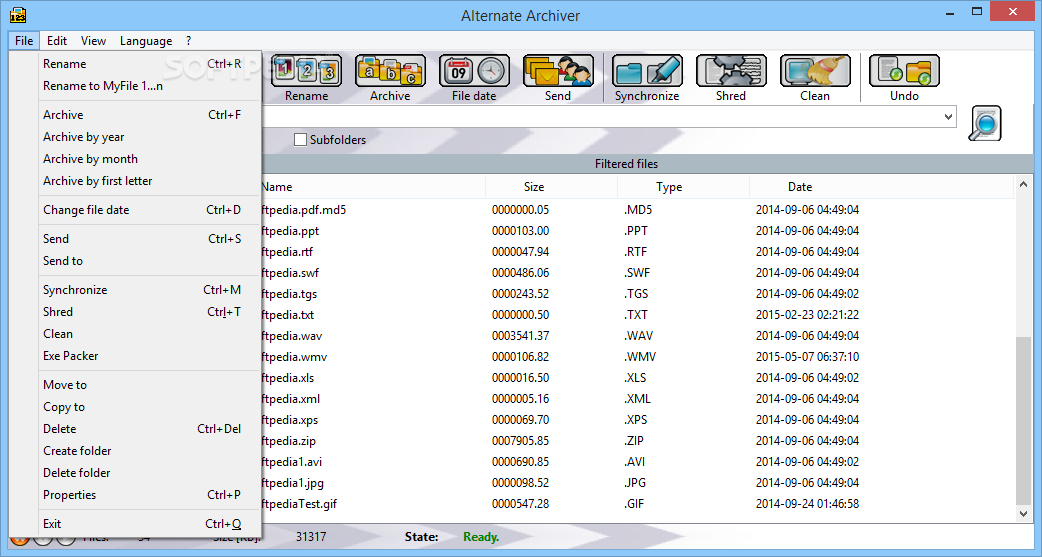Select the ftpedia.xps file row
Image resolution: width=1042 pixels, height=557 pixels.
click(638, 420)
